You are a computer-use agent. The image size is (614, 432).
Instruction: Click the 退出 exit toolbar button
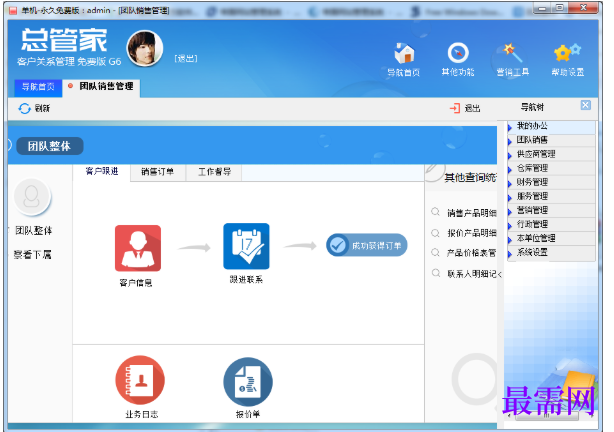465,108
